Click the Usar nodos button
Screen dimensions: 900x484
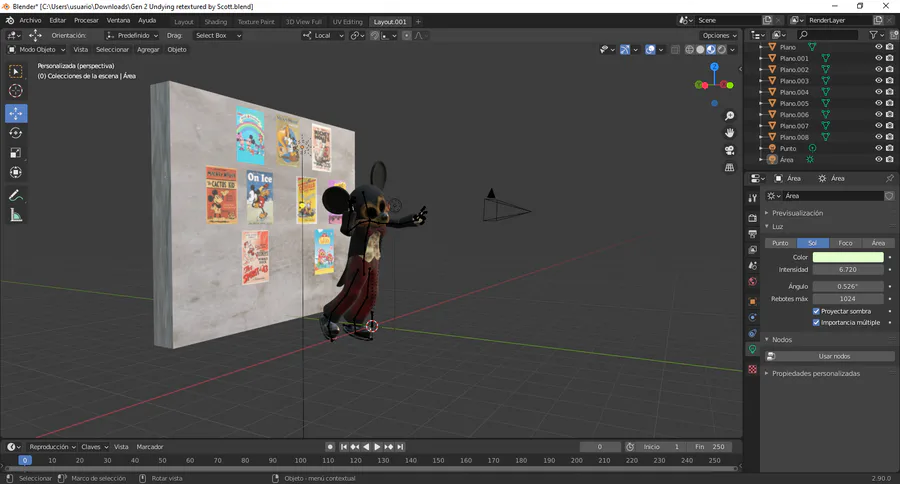829,357
